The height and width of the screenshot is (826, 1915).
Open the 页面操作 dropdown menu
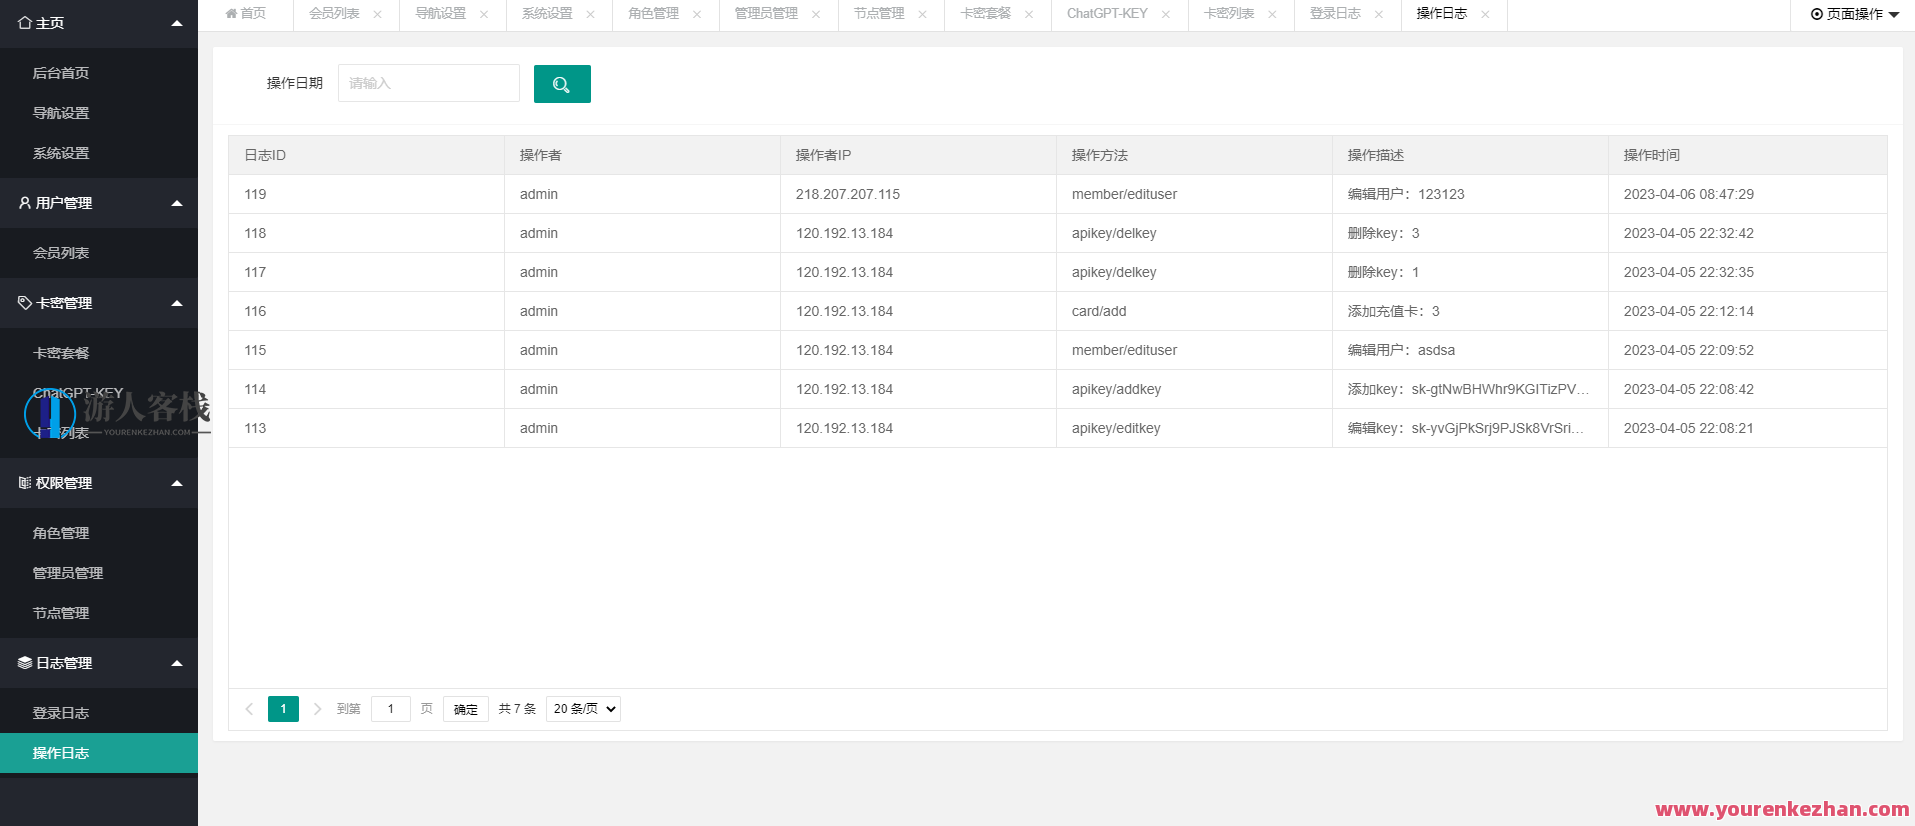point(1854,14)
